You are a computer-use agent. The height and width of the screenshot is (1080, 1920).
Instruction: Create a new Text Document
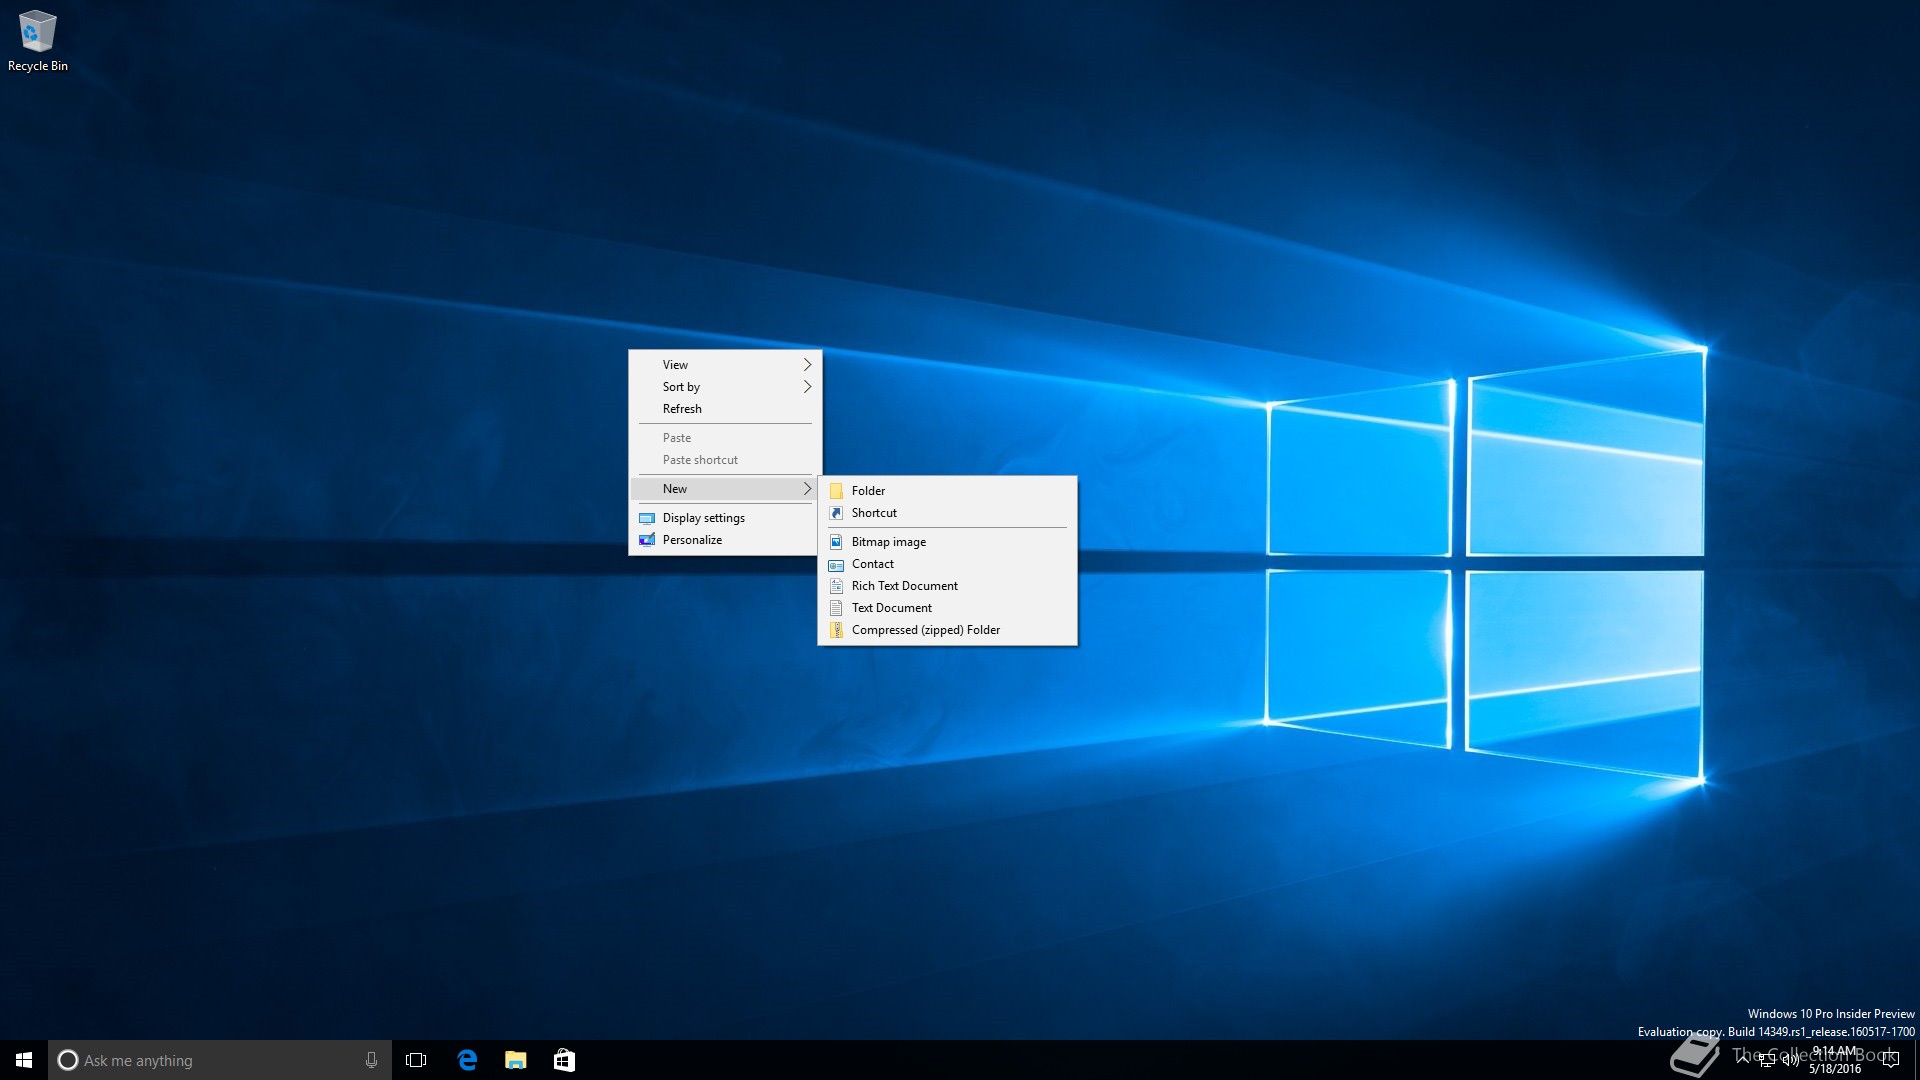(x=947, y=608)
